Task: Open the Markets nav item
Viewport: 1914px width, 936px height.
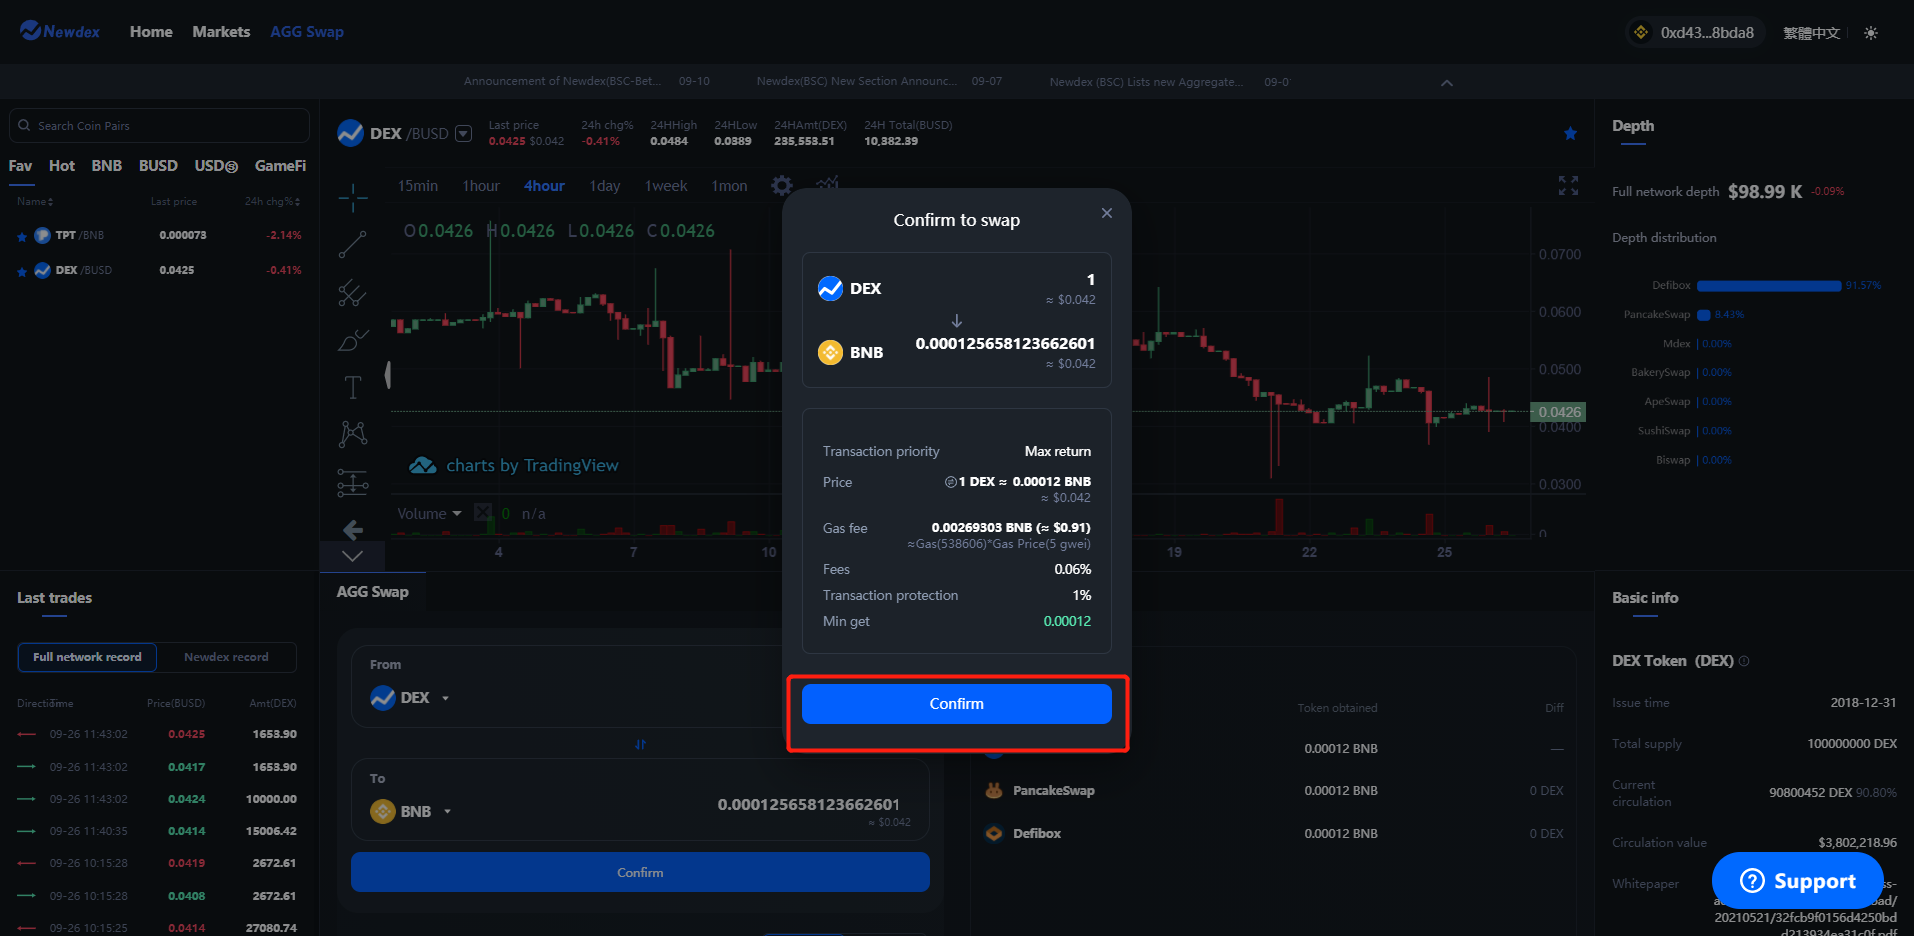Action: (221, 32)
